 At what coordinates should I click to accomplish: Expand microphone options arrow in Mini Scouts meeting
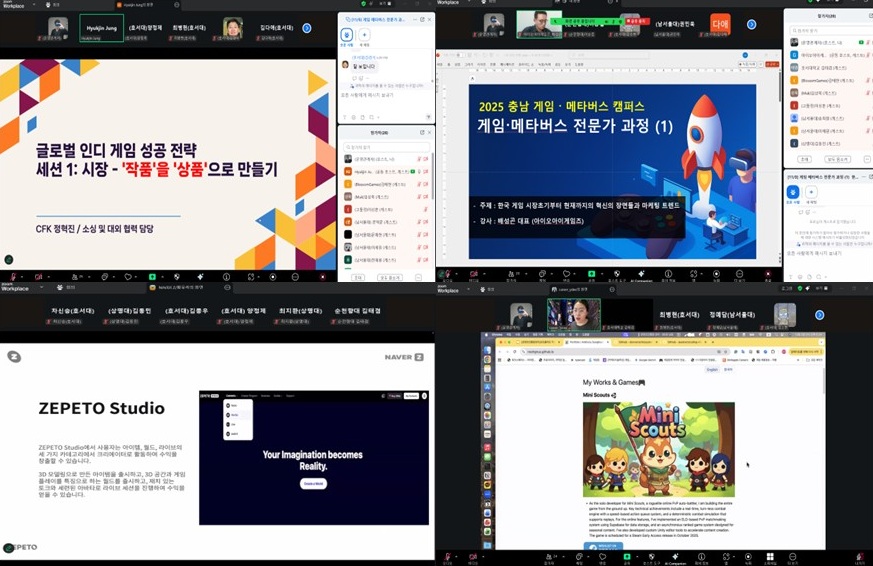tap(456, 557)
